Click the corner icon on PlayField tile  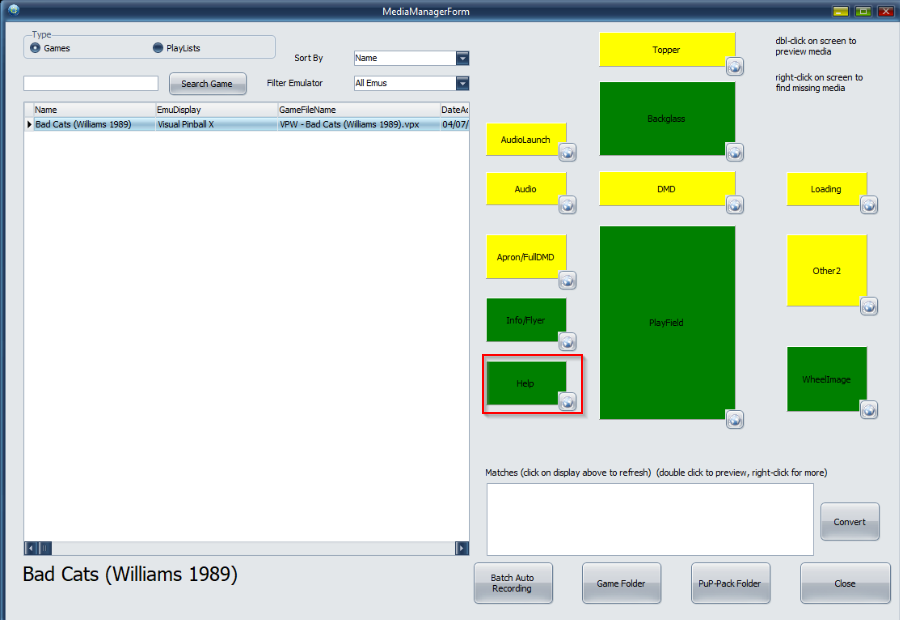[734, 420]
